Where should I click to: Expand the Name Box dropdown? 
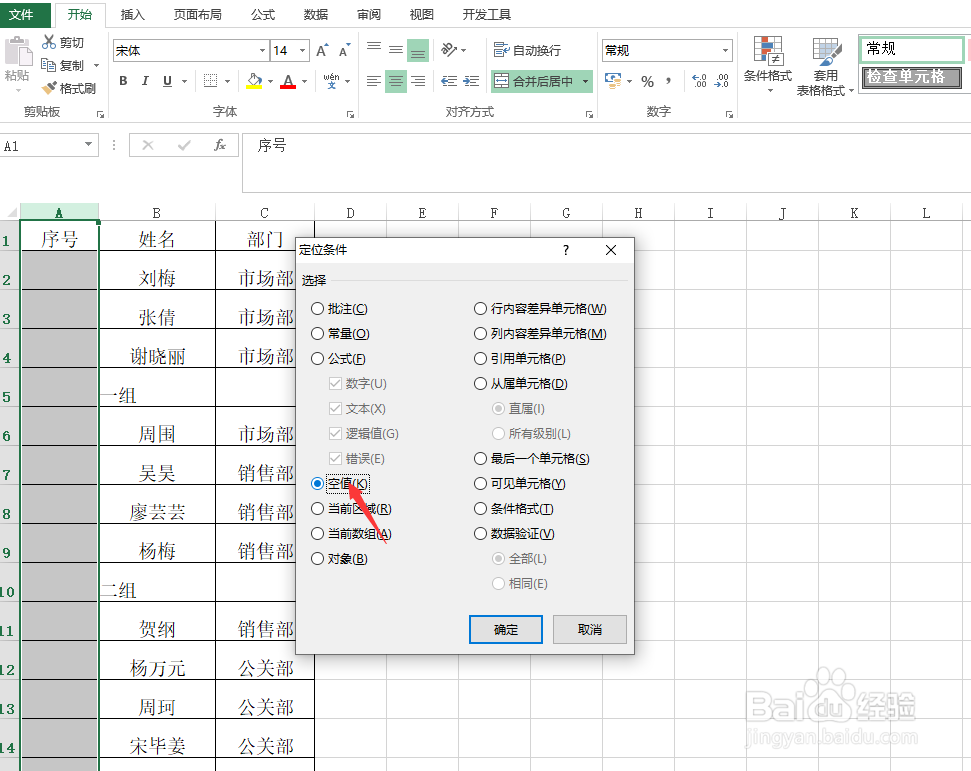[x=89, y=145]
